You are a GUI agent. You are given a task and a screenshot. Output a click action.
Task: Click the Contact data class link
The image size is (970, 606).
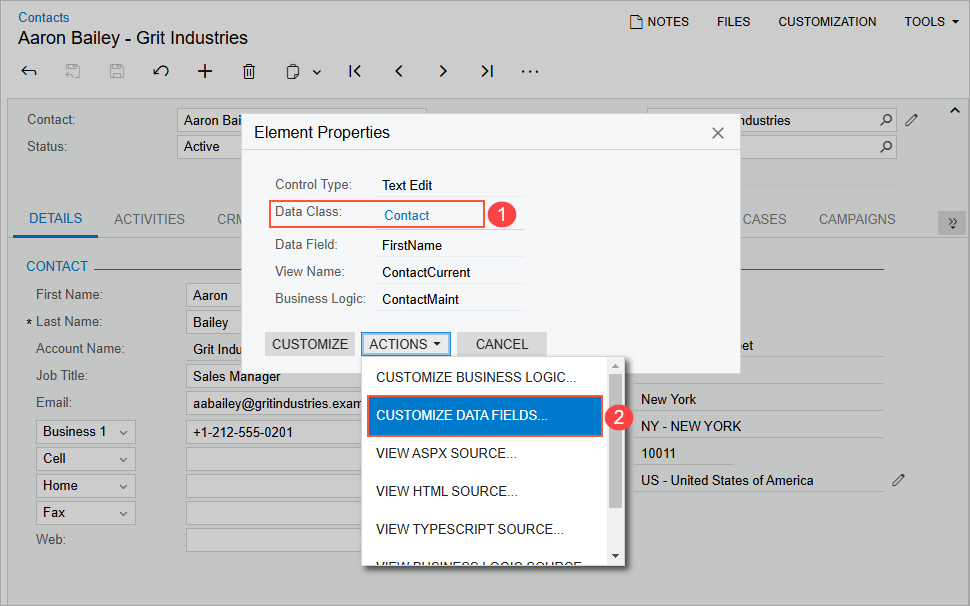406,215
